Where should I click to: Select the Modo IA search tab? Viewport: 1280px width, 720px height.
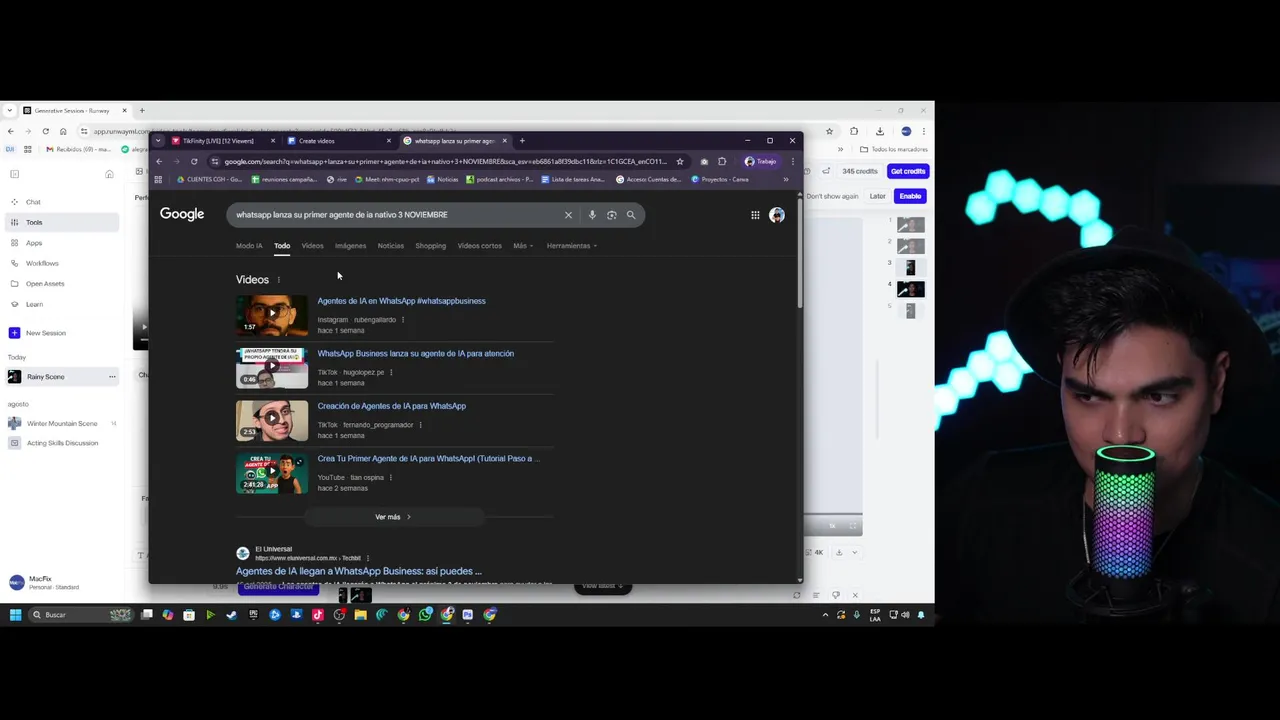click(x=249, y=246)
